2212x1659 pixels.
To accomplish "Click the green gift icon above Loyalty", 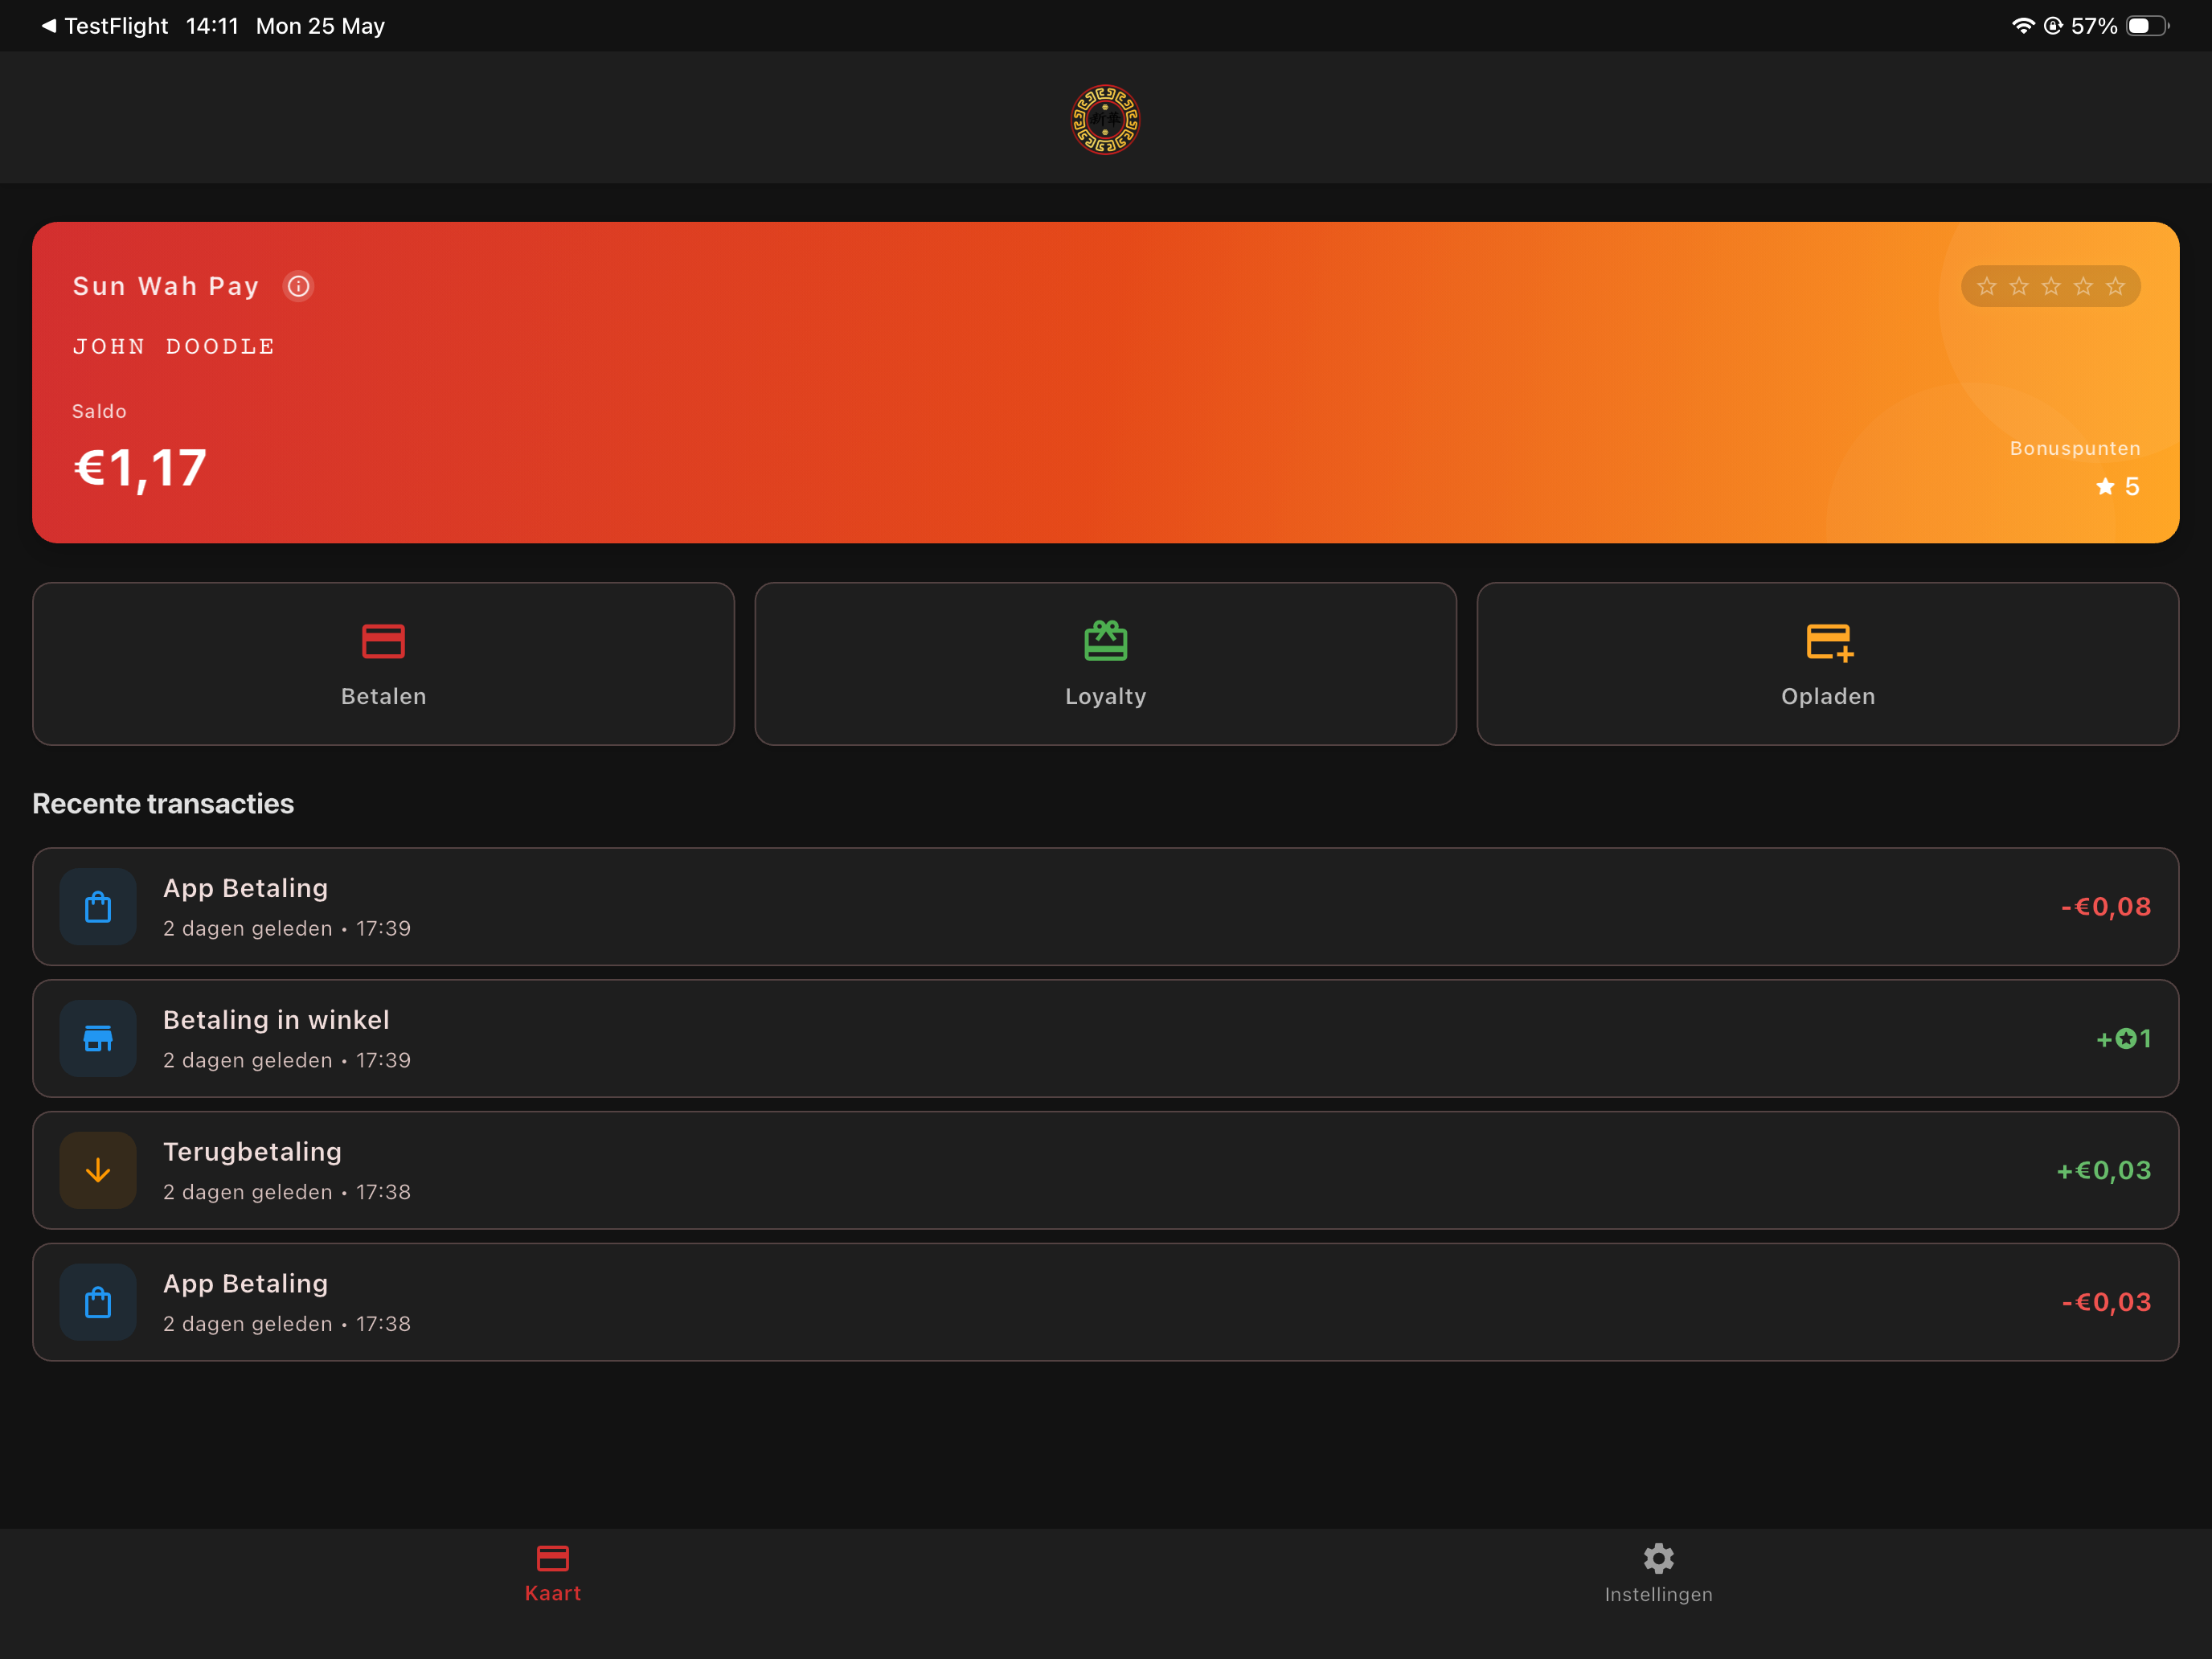I will tap(1105, 641).
